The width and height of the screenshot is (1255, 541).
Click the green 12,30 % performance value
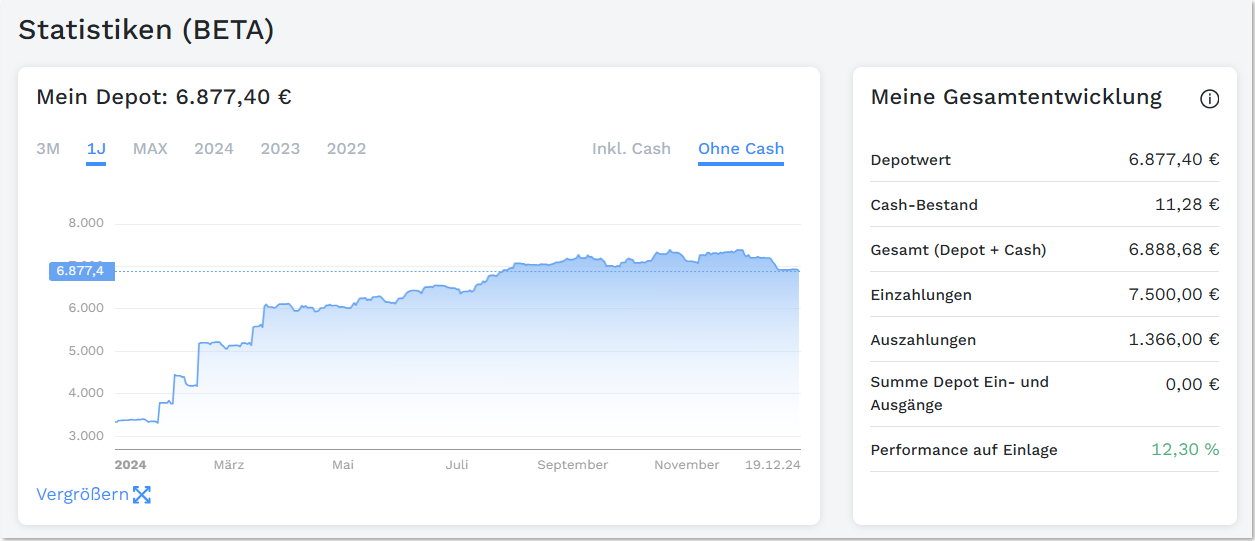tap(1185, 450)
